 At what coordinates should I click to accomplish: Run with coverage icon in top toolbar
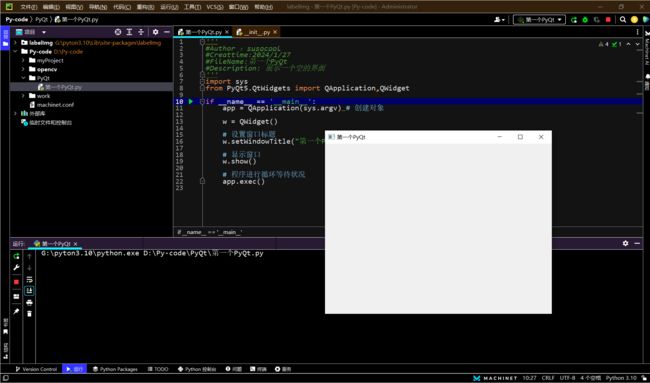pos(597,19)
